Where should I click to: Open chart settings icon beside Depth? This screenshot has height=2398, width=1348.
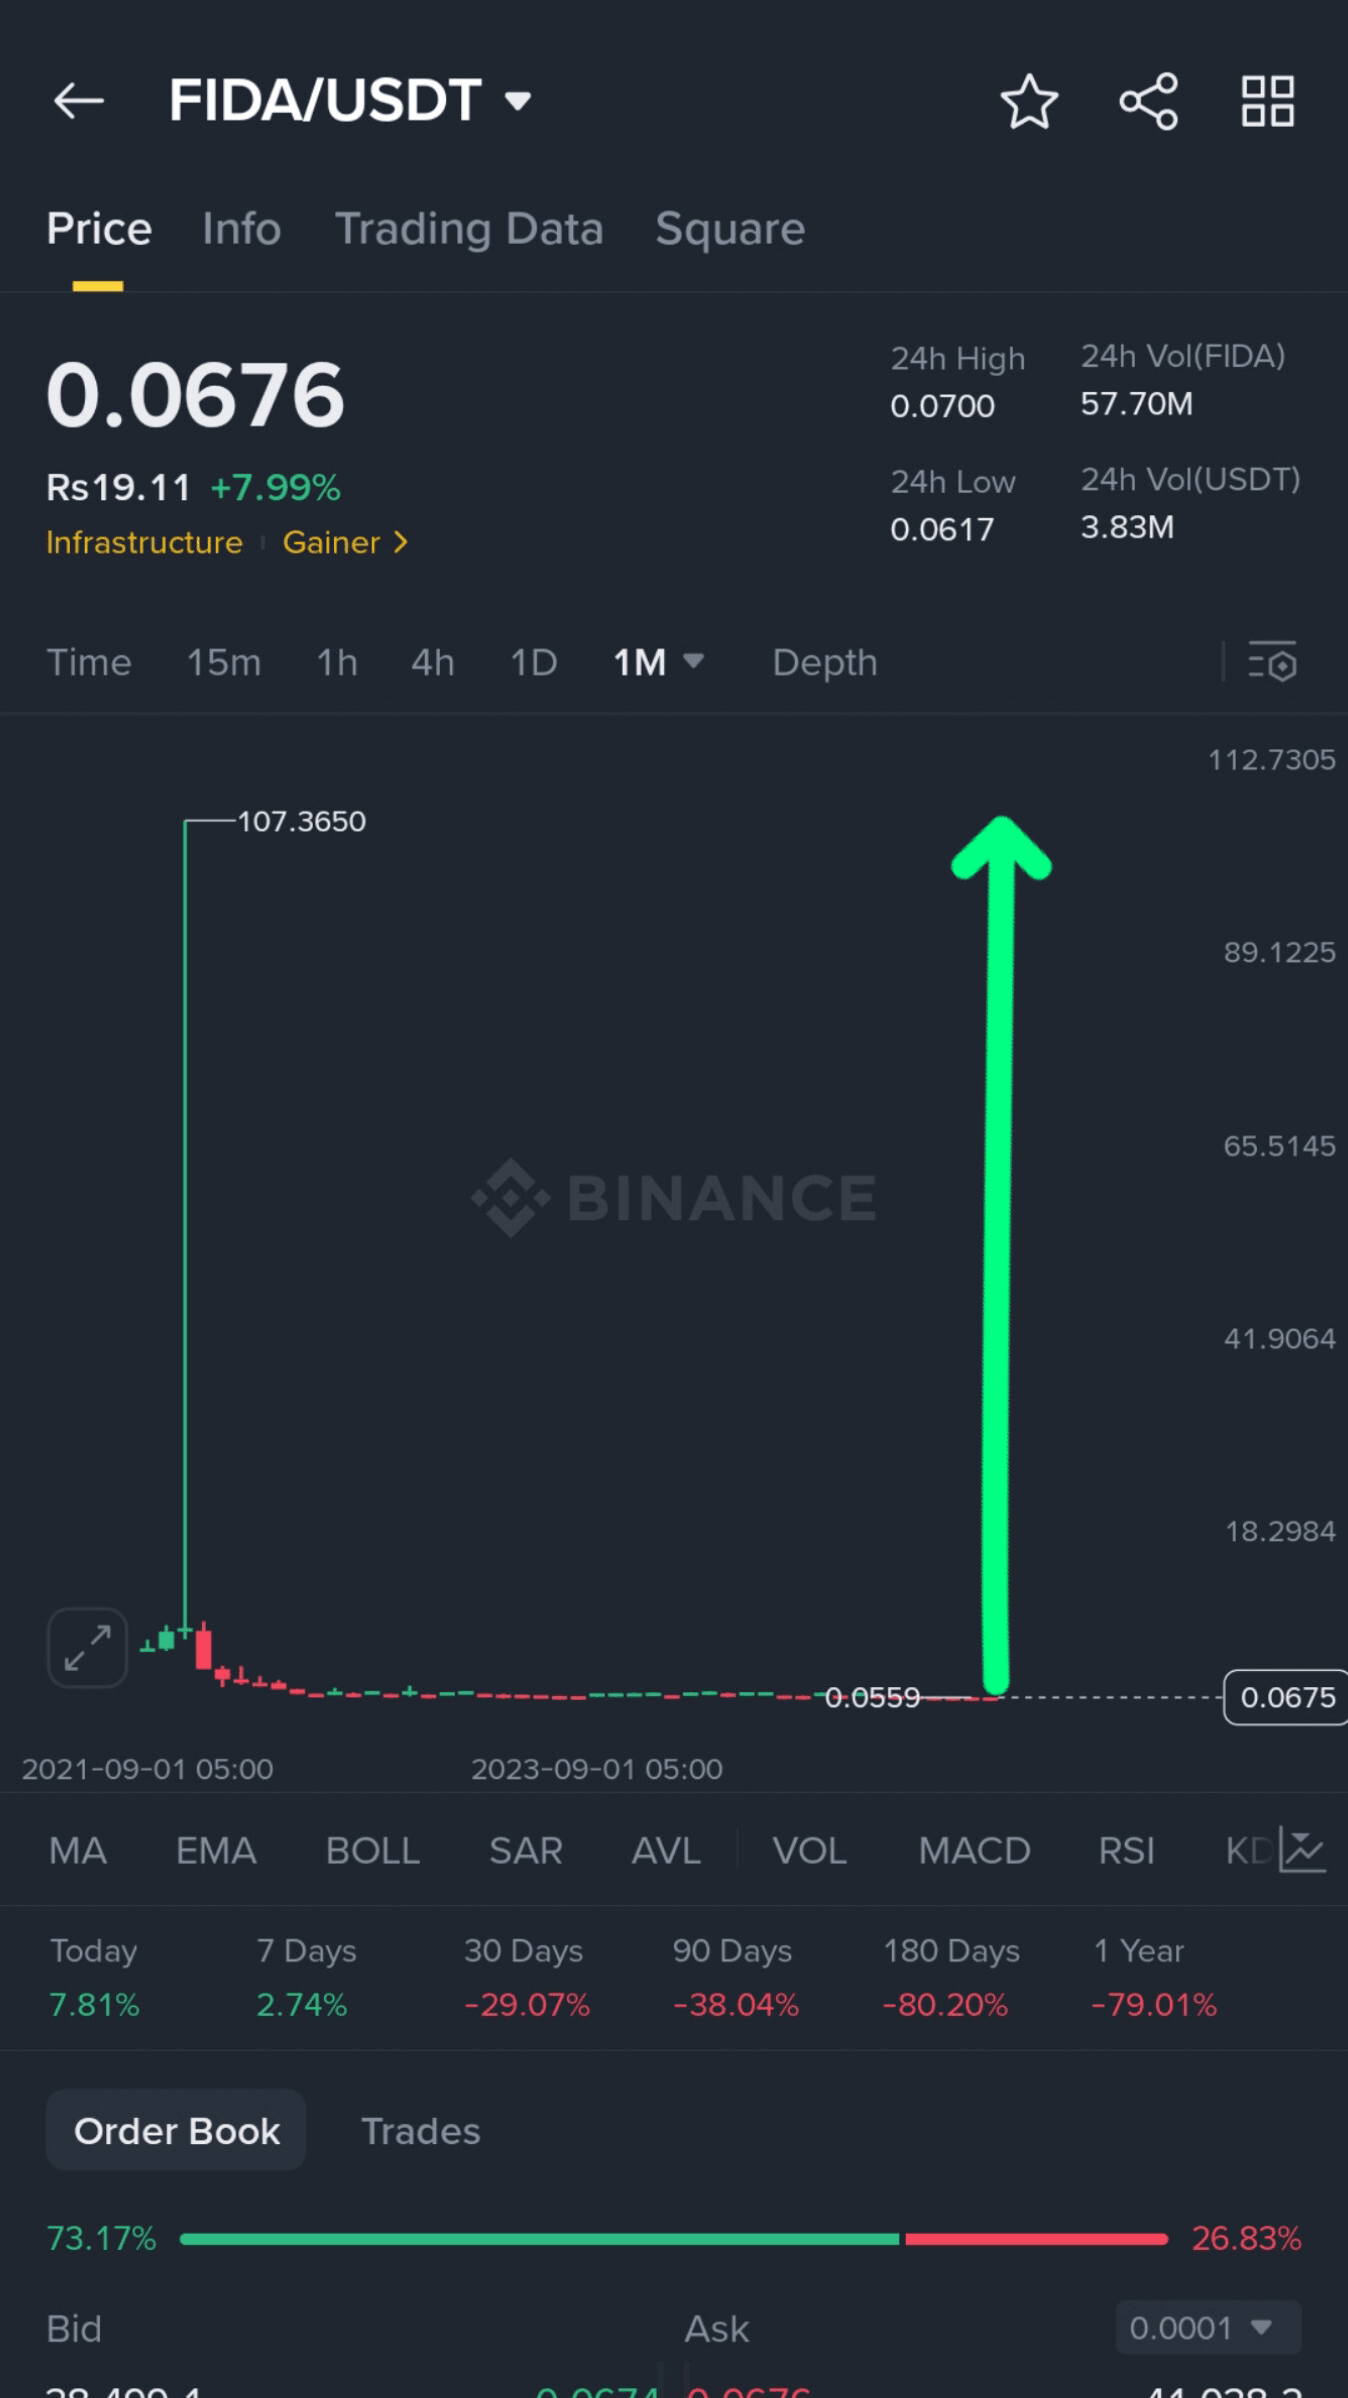pos(1273,662)
